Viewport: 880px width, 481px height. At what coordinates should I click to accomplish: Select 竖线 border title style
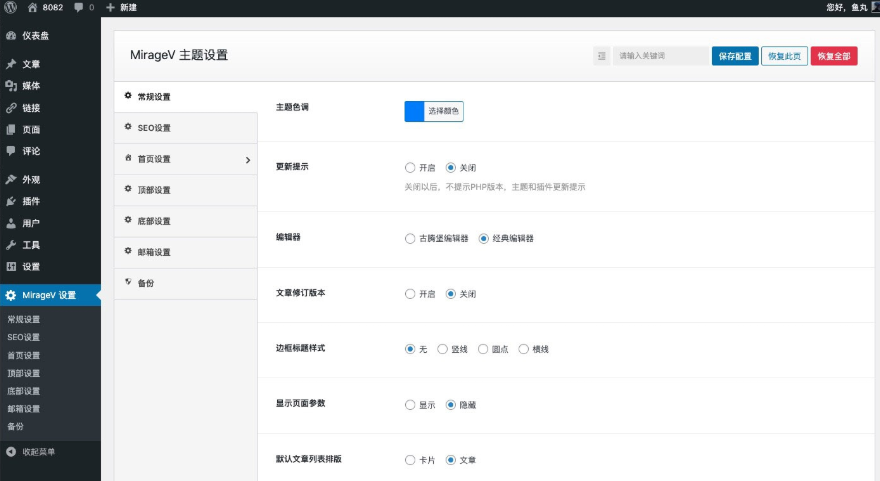(442, 349)
